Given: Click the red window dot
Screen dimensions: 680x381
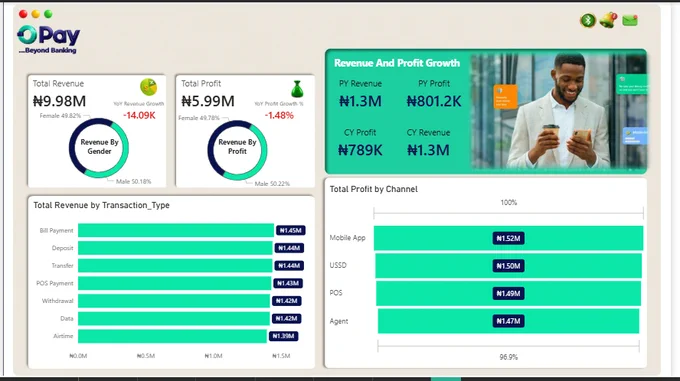Looking at the screenshot, I should pos(23,14).
